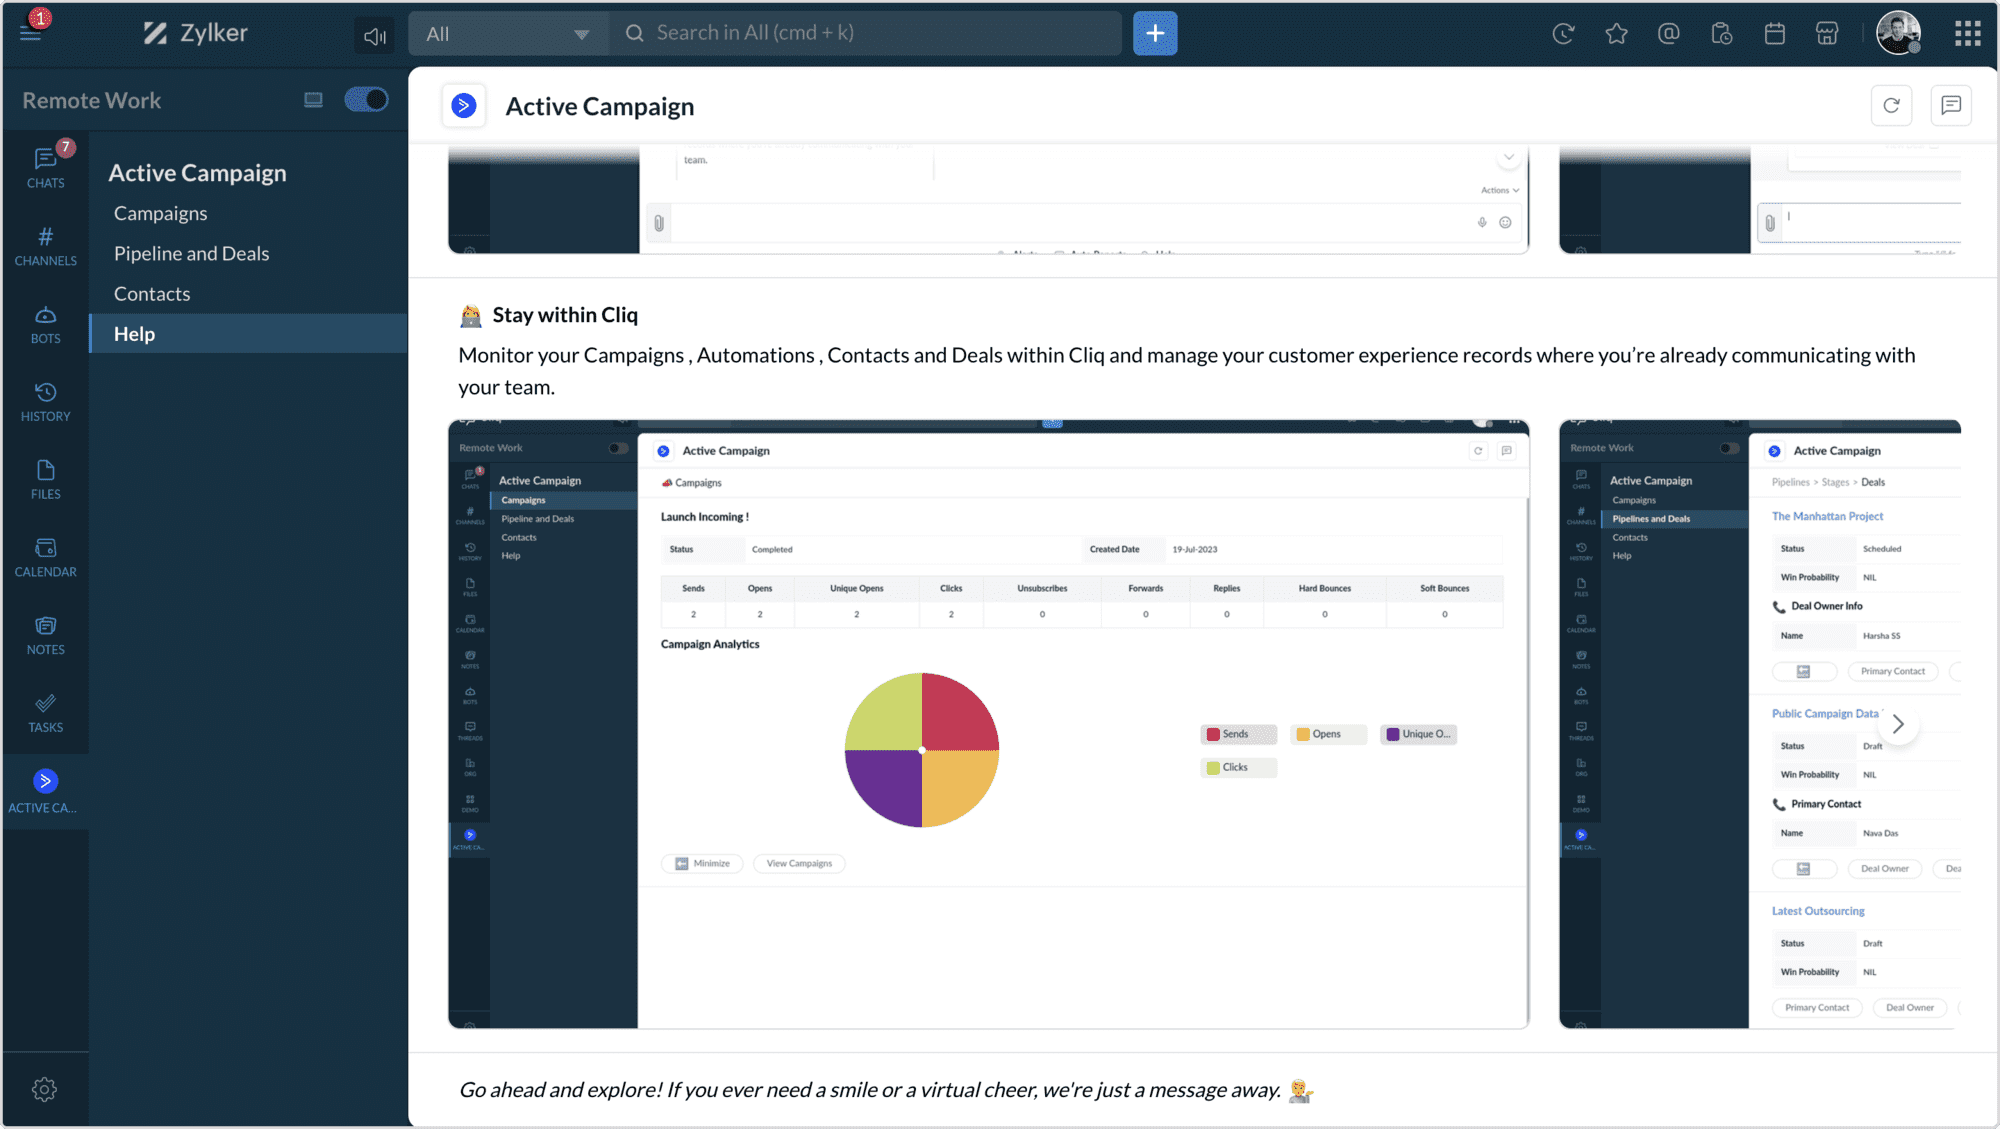The width and height of the screenshot is (2000, 1129).
Task: Click the Zylker logo
Action: pyautogui.click(x=195, y=33)
